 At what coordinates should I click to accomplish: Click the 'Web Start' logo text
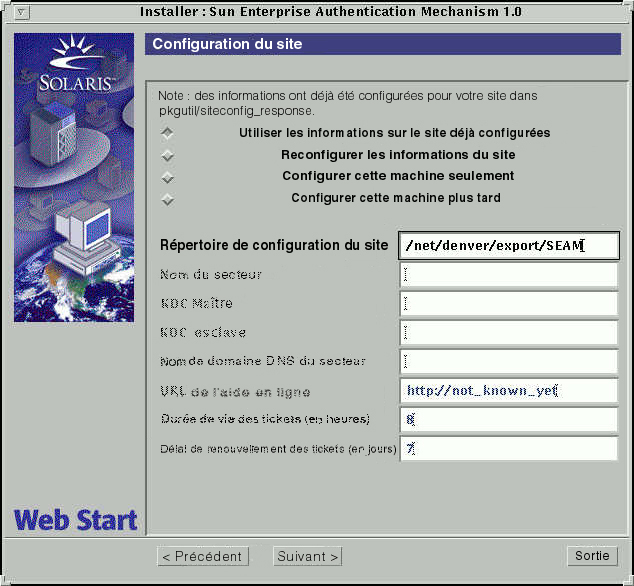76,520
